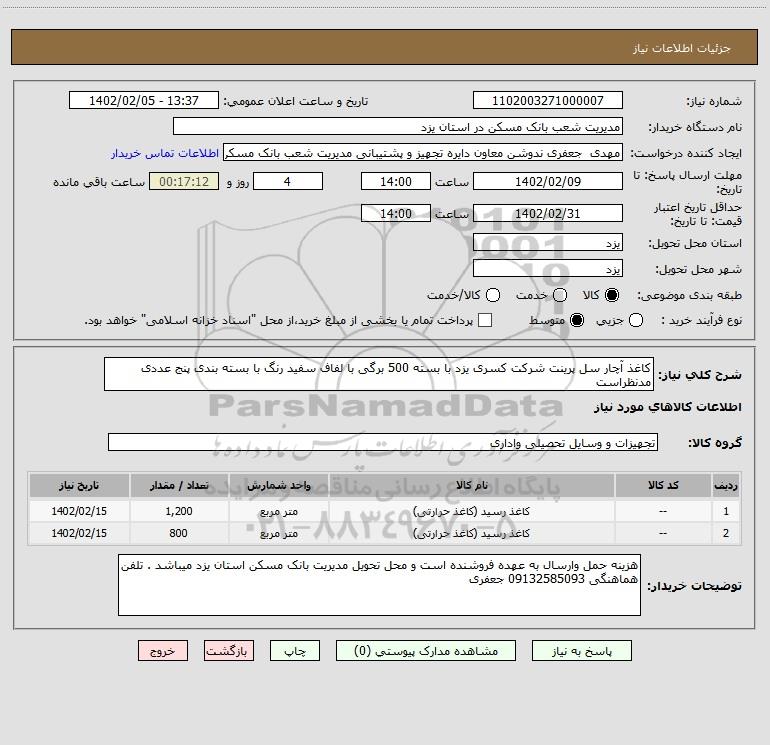Click row 2 item name کاغذ رسید
The image size is (770, 745).
[471, 533]
